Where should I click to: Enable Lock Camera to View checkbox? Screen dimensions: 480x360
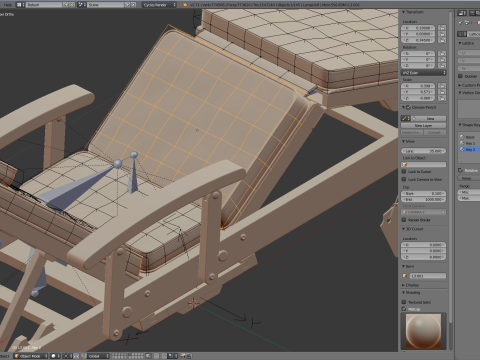point(404,179)
